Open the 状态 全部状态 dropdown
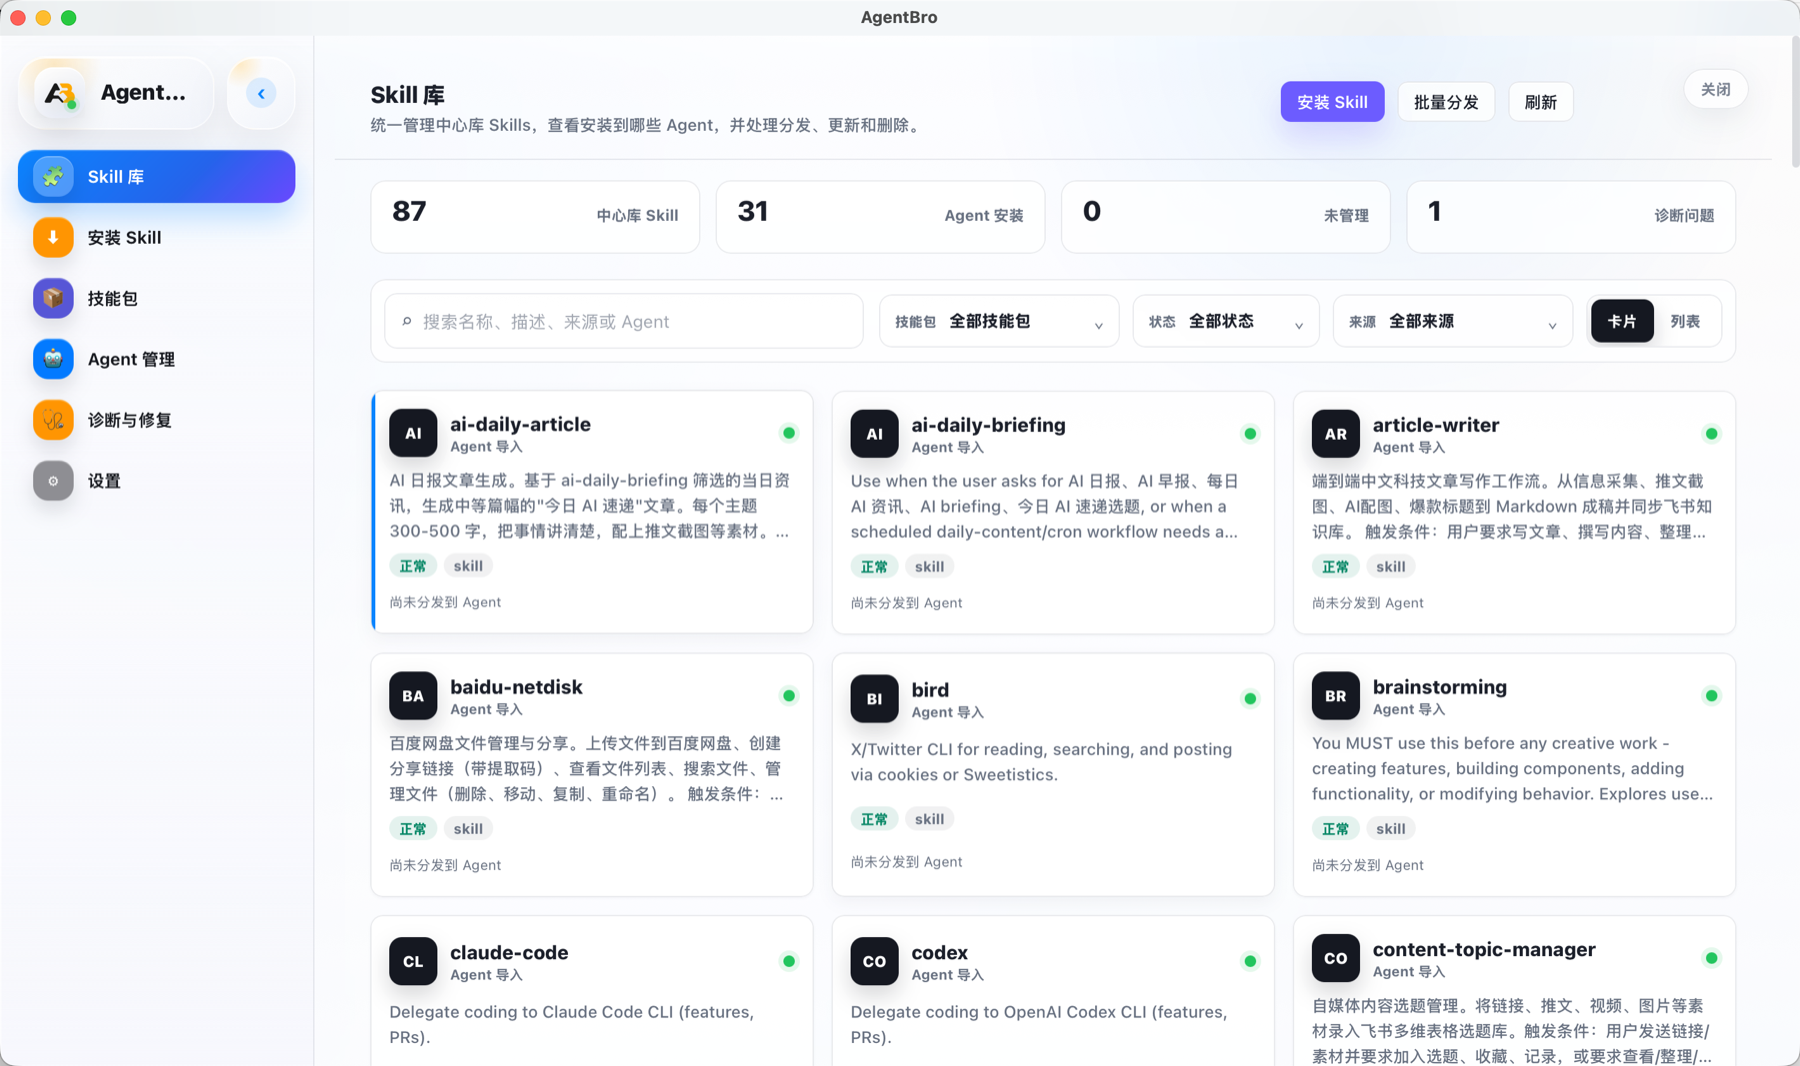This screenshot has height=1066, width=1800. [x=1225, y=321]
